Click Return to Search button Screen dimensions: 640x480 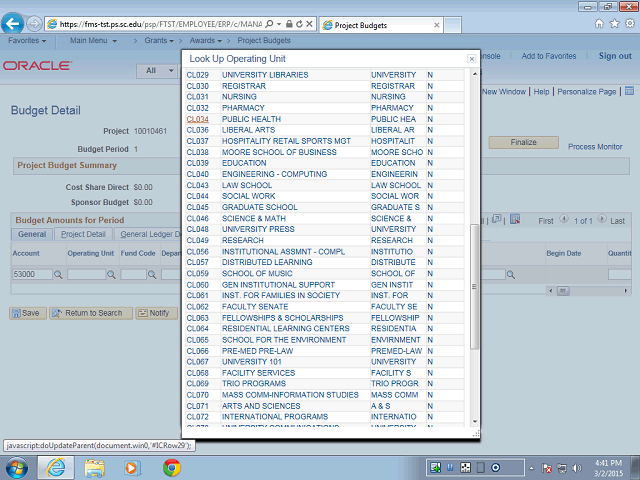pos(91,313)
